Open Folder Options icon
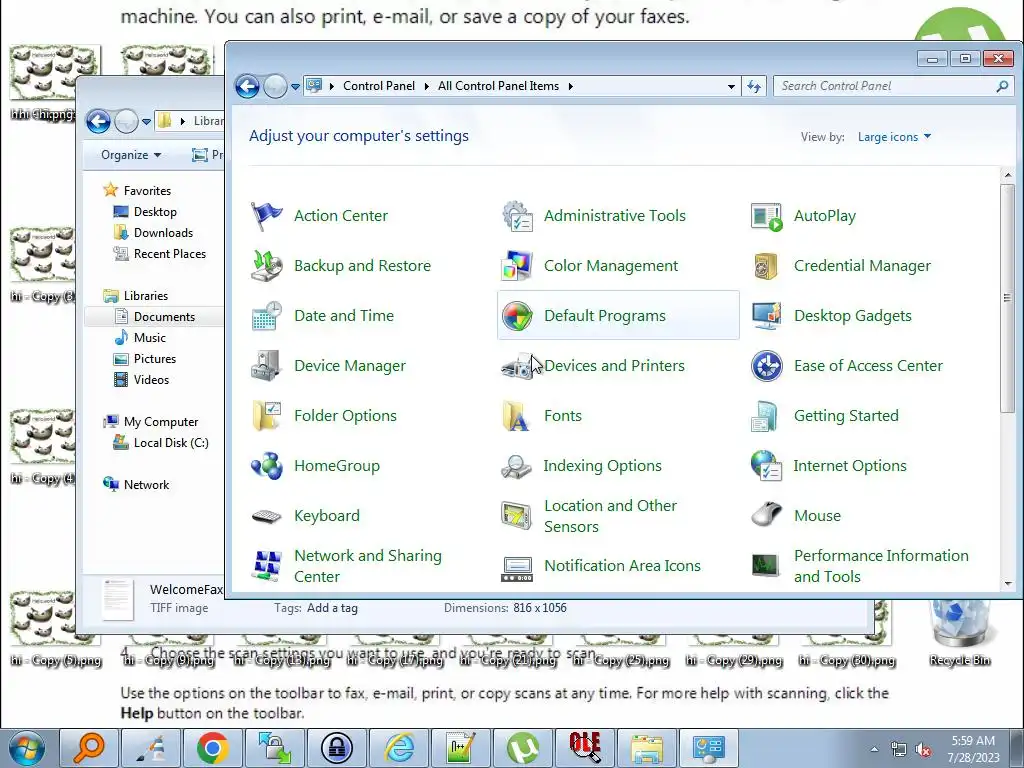The image size is (1024, 768). [266, 416]
